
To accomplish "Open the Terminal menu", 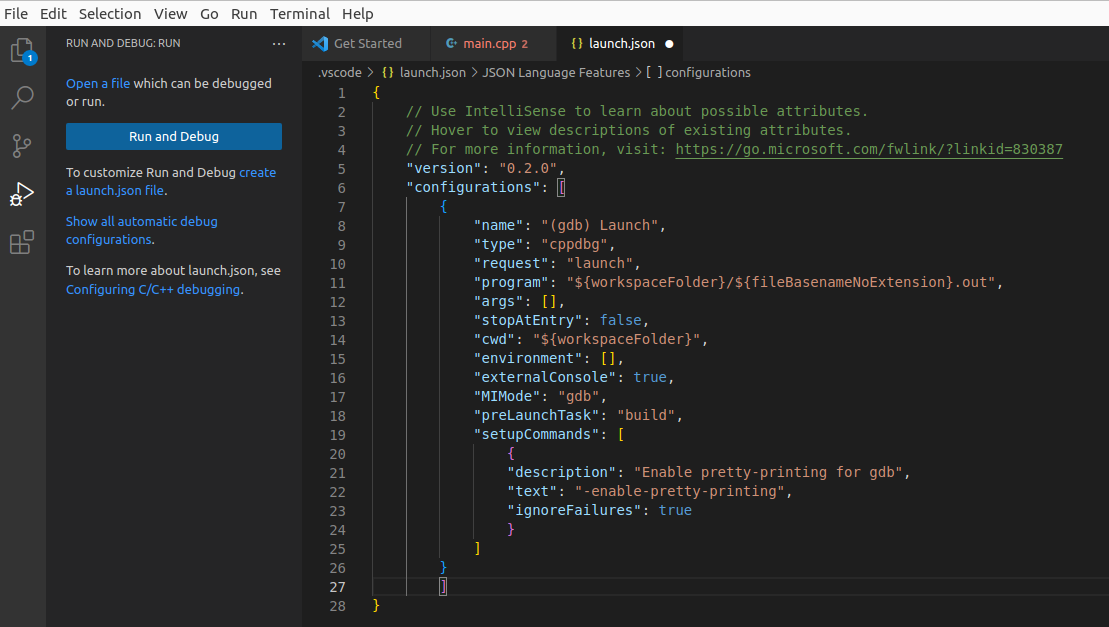I will point(299,13).
